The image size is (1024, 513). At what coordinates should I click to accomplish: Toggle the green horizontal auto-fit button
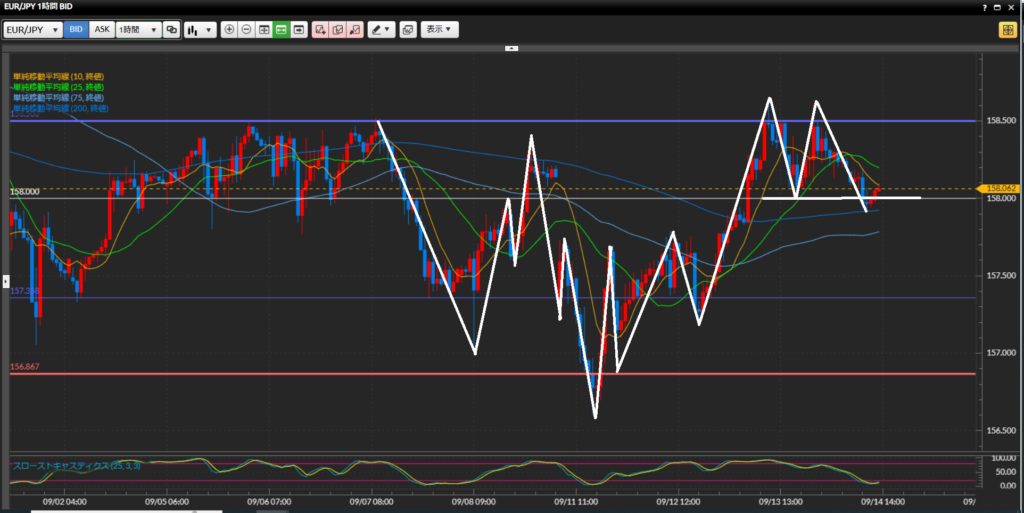coord(281,30)
